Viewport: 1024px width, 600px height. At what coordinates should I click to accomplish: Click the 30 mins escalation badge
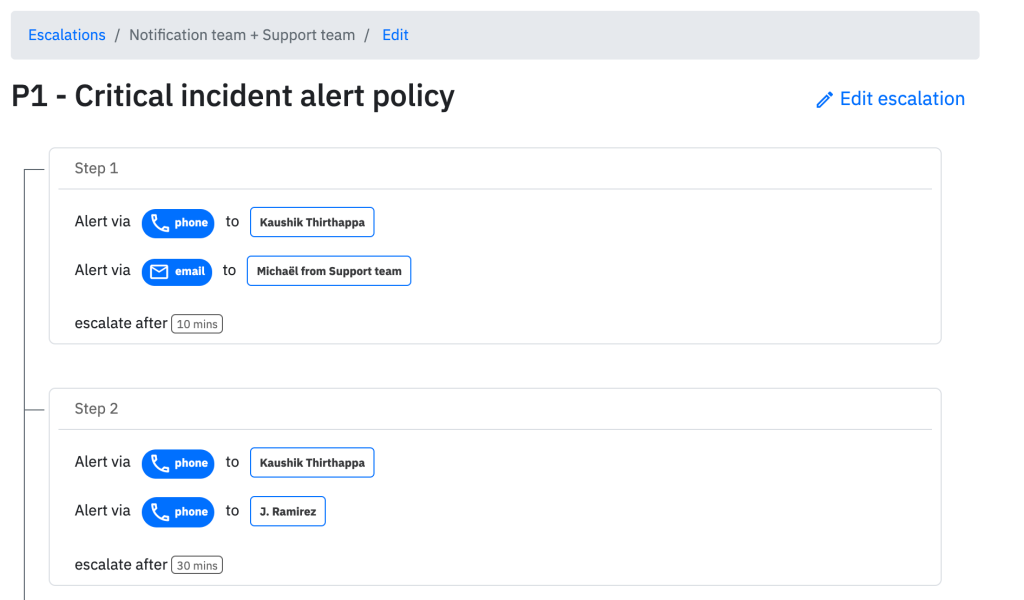pyautogui.click(x=197, y=565)
